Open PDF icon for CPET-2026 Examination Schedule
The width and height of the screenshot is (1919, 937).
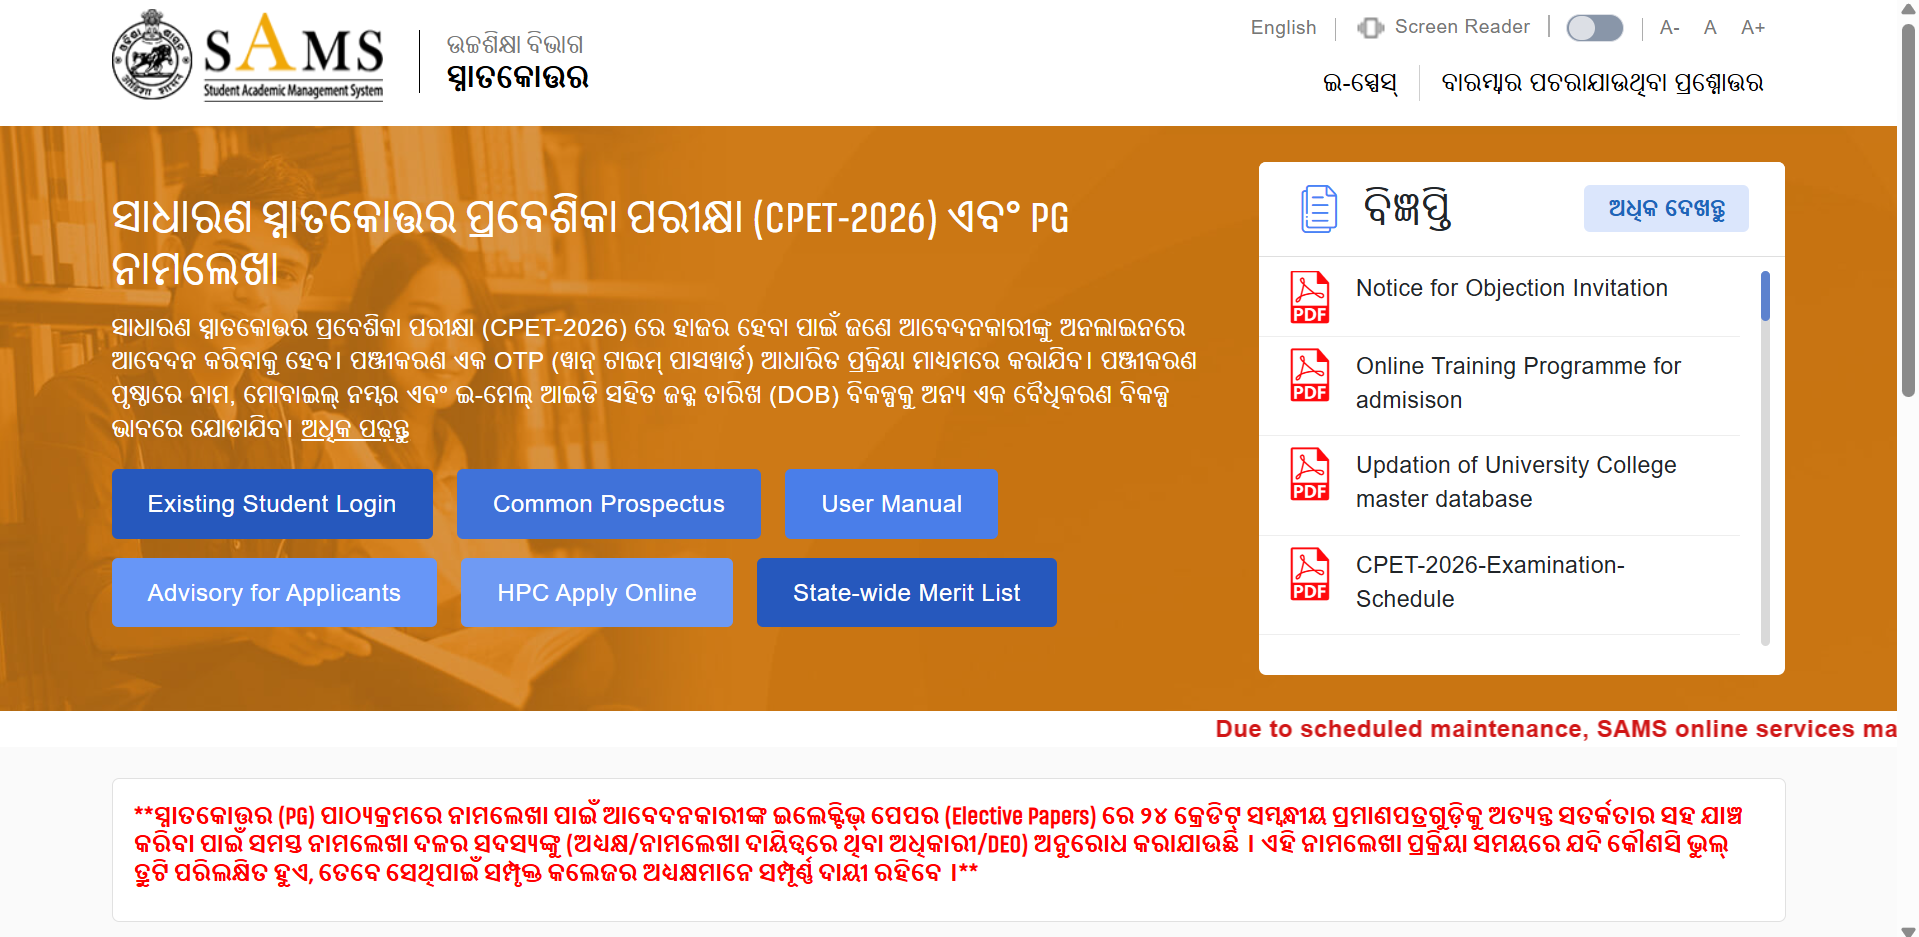[x=1309, y=575]
